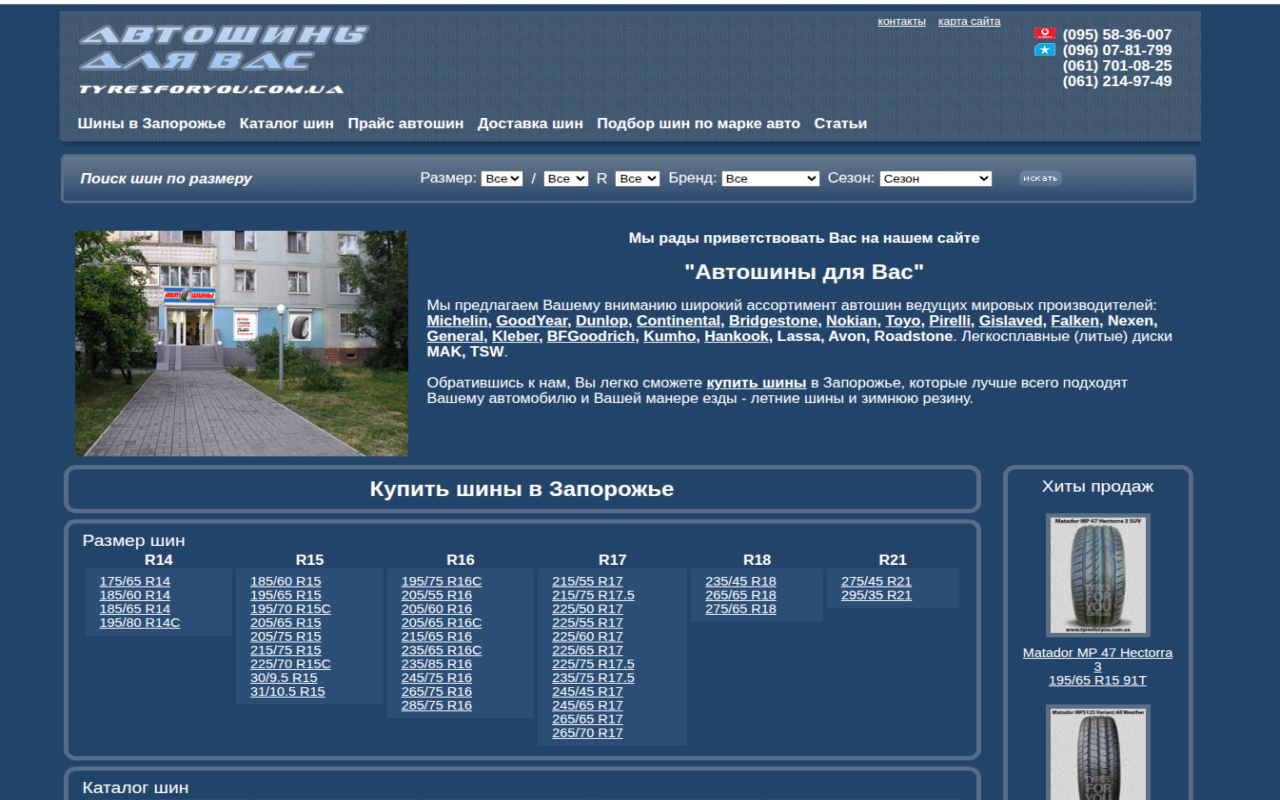Select tire size 185/60 R14
The width and height of the screenshot is (1280, 800).
point(135,595)
